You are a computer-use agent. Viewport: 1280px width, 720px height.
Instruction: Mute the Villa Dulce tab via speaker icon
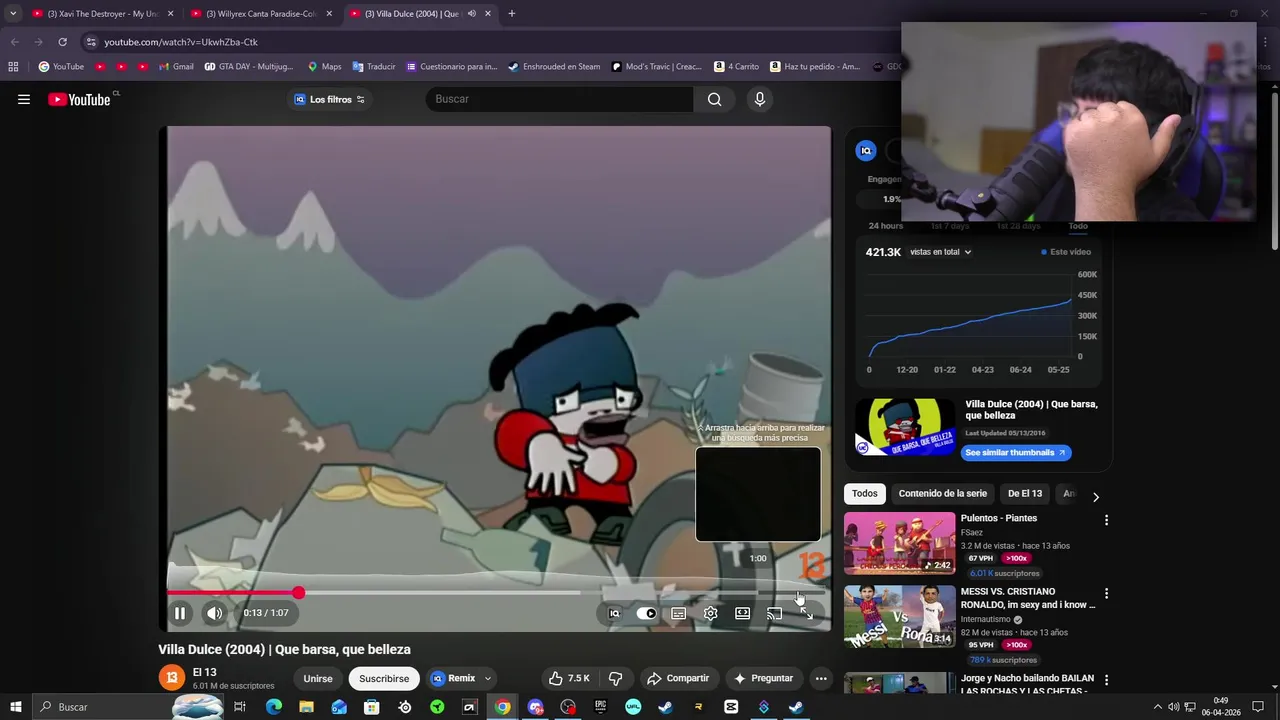(471, 14)
